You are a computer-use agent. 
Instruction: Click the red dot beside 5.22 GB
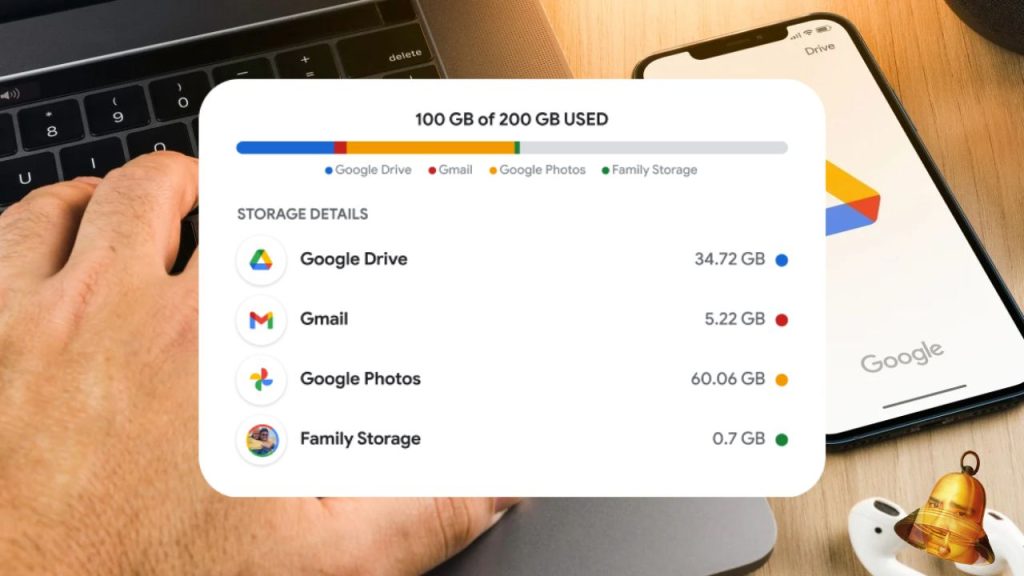coord(781,320)
